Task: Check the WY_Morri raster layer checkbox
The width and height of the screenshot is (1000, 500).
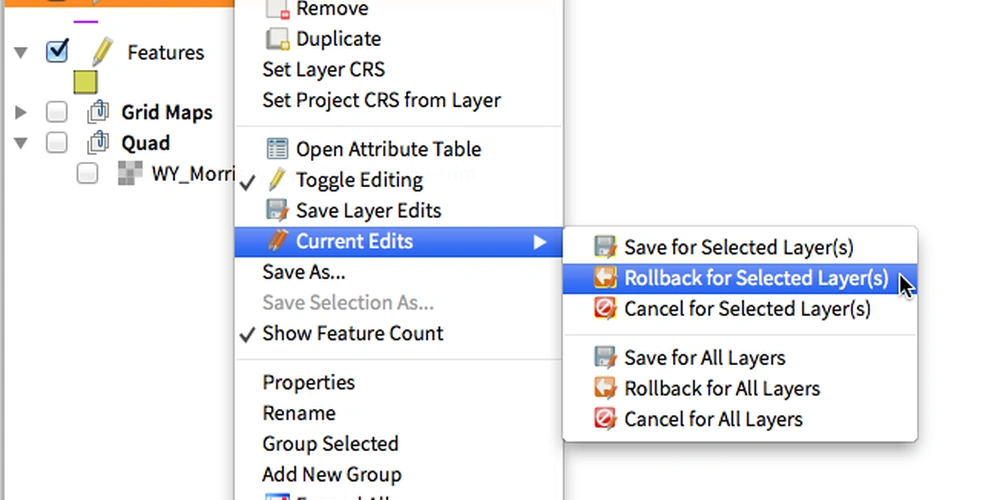Action: (x=87, y=173)
